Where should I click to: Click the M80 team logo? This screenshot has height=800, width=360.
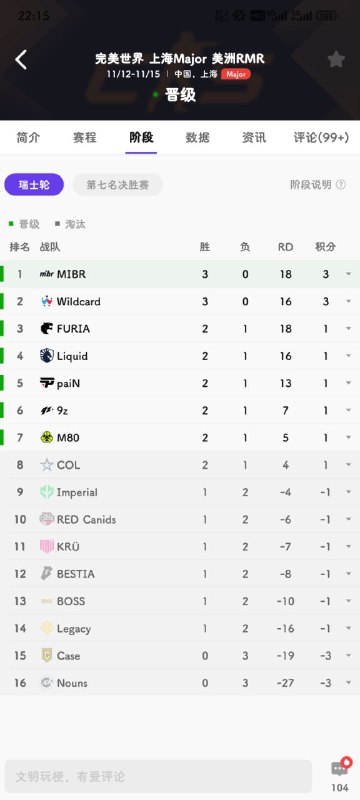(46, 437)
